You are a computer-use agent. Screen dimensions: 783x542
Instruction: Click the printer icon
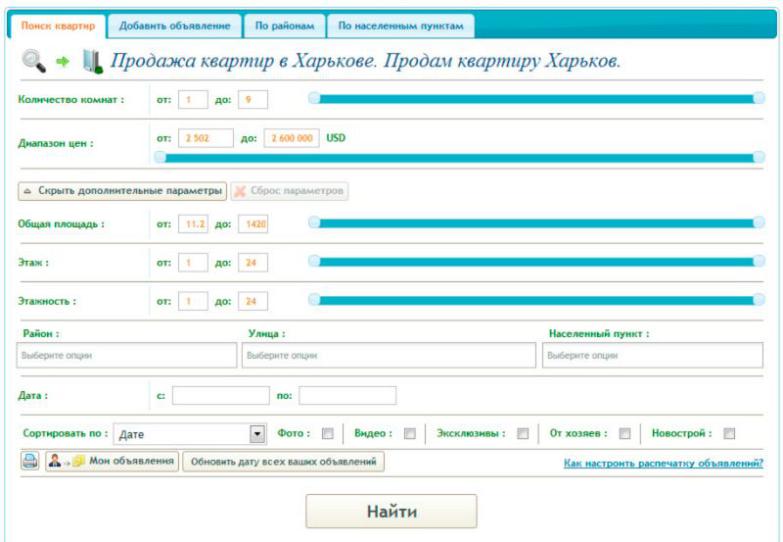pos(30,461)
